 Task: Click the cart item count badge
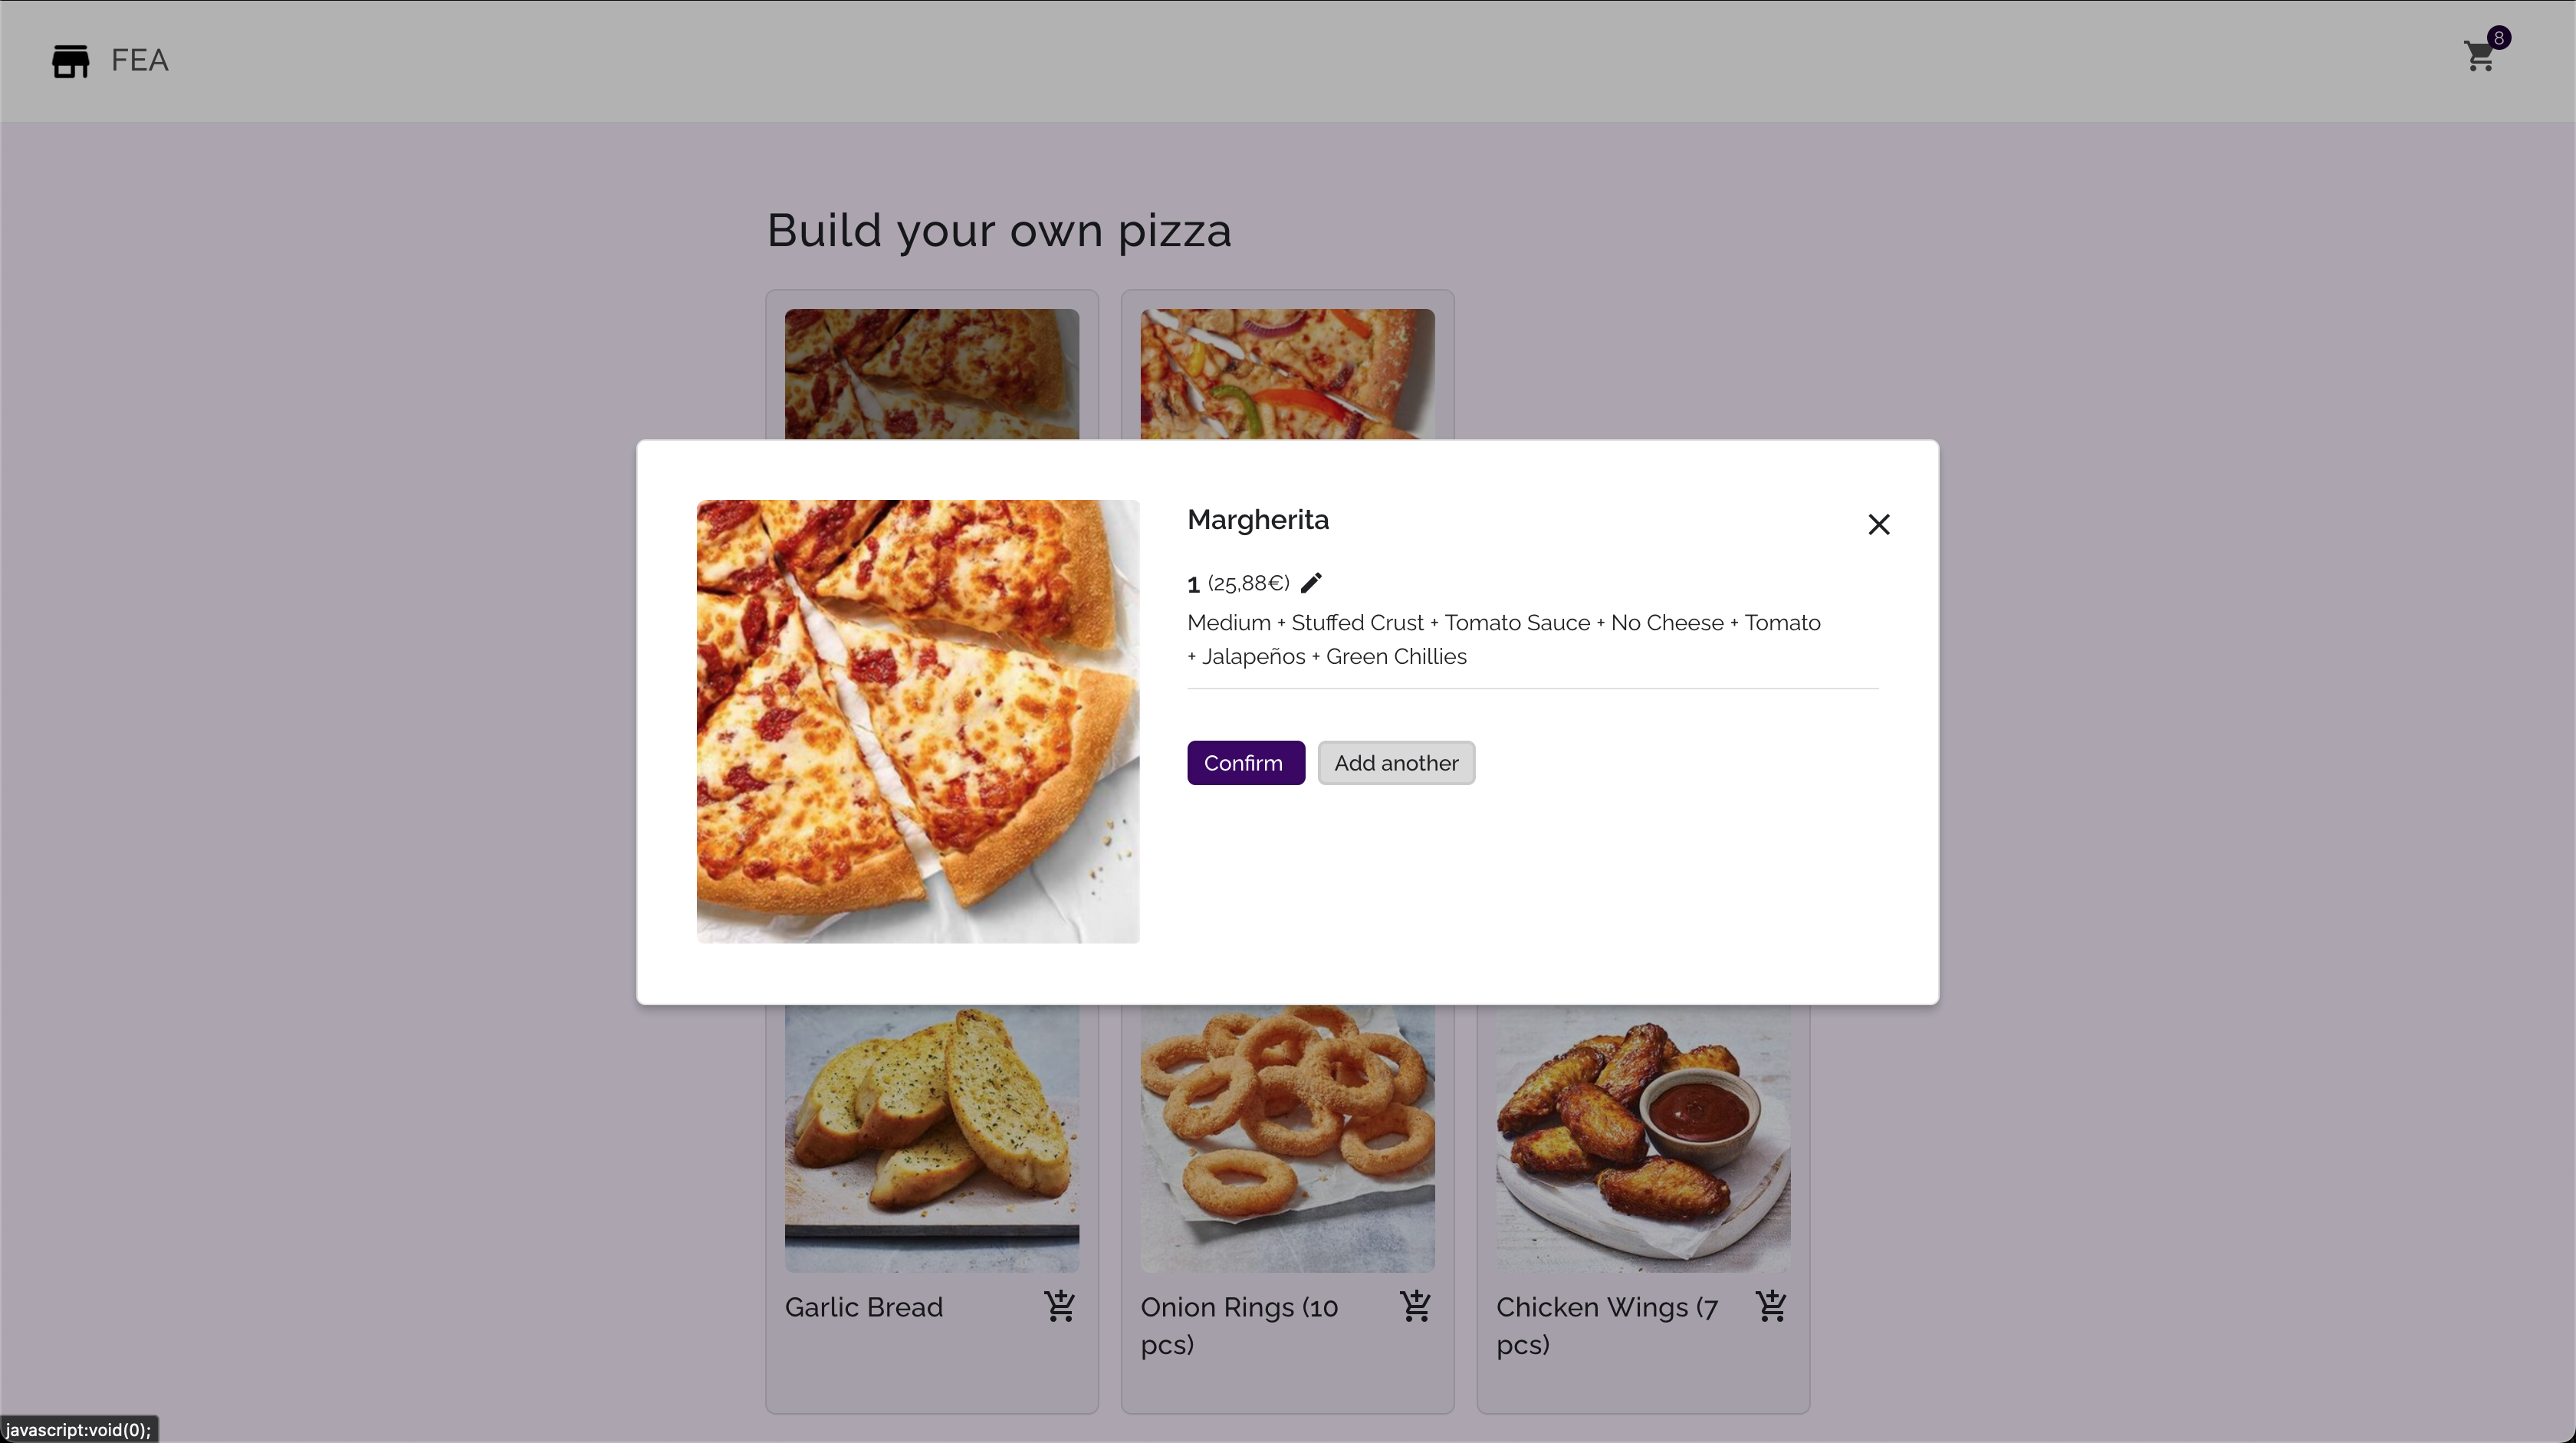2498,38
